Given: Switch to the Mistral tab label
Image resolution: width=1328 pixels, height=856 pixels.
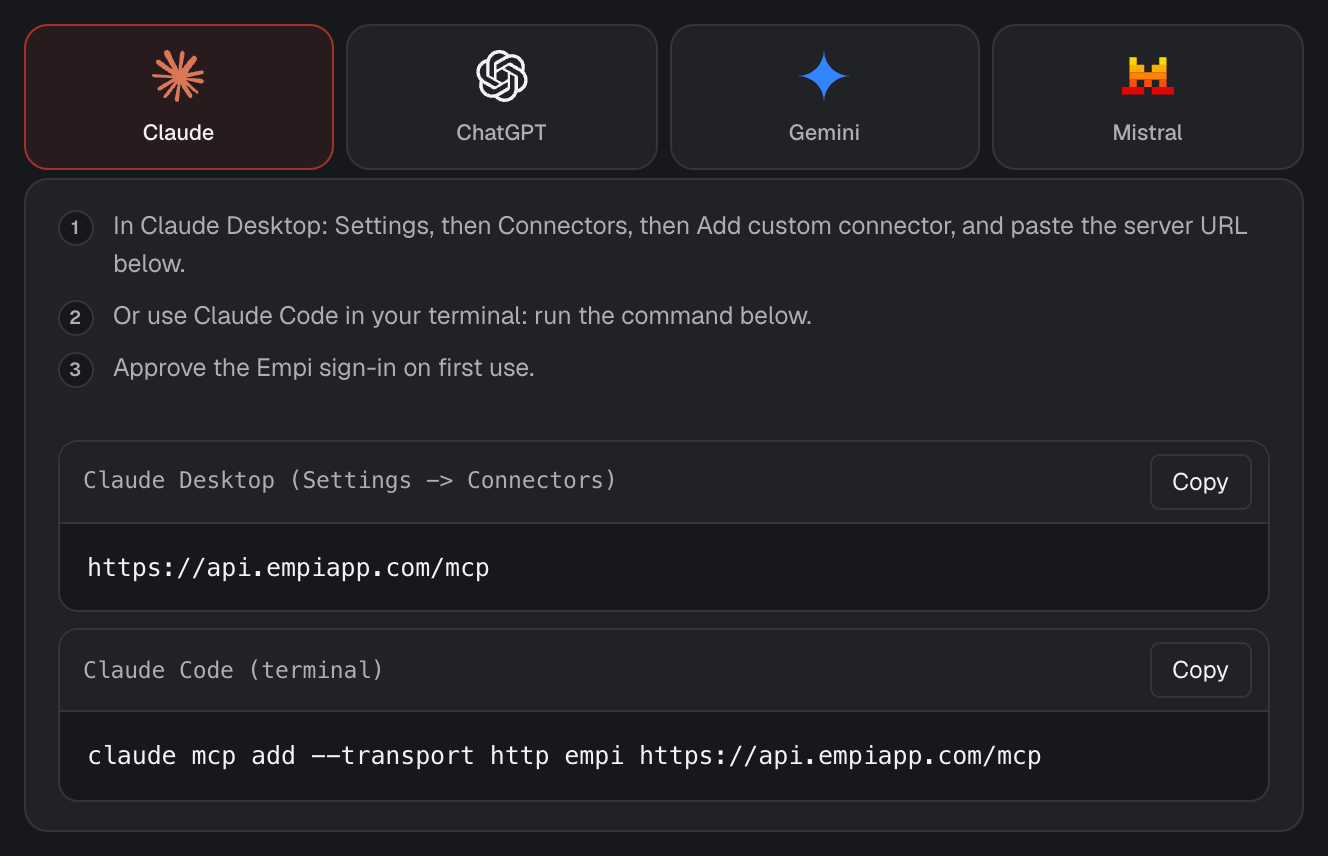Looking at the screenshot, I should (1147, 133).
